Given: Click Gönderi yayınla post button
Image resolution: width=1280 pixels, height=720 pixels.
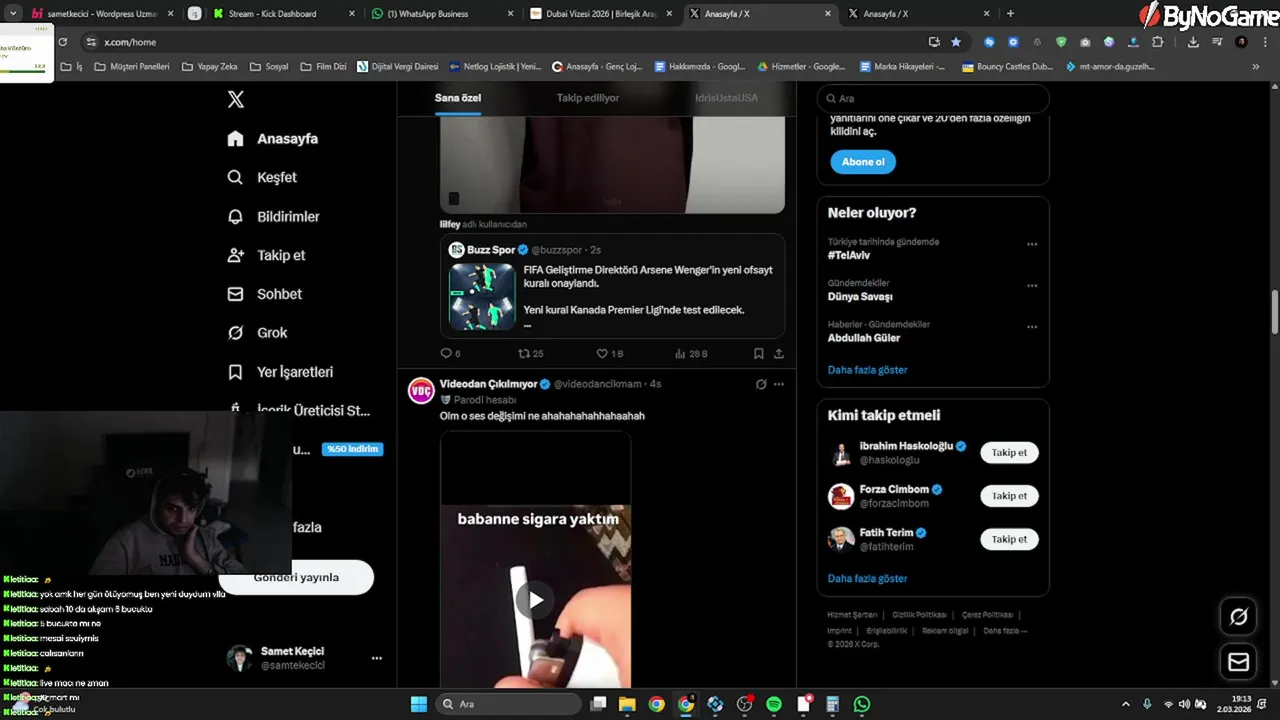Looking at the screenshot, I should tap(297, 577).
